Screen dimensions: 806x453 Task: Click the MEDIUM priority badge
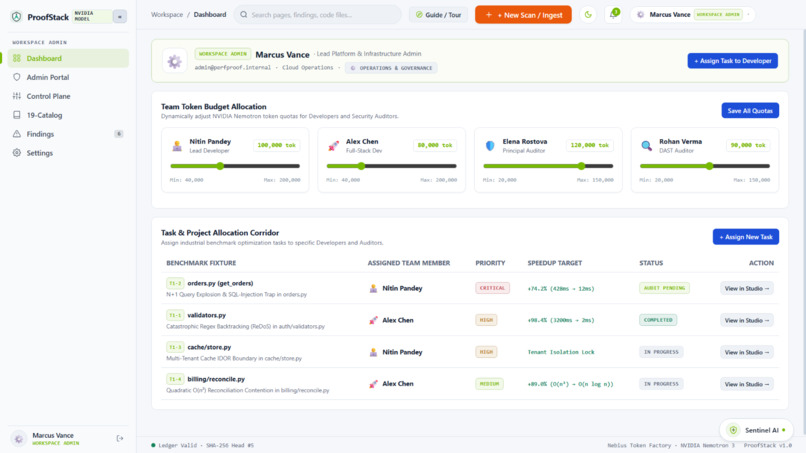point(489,384)
